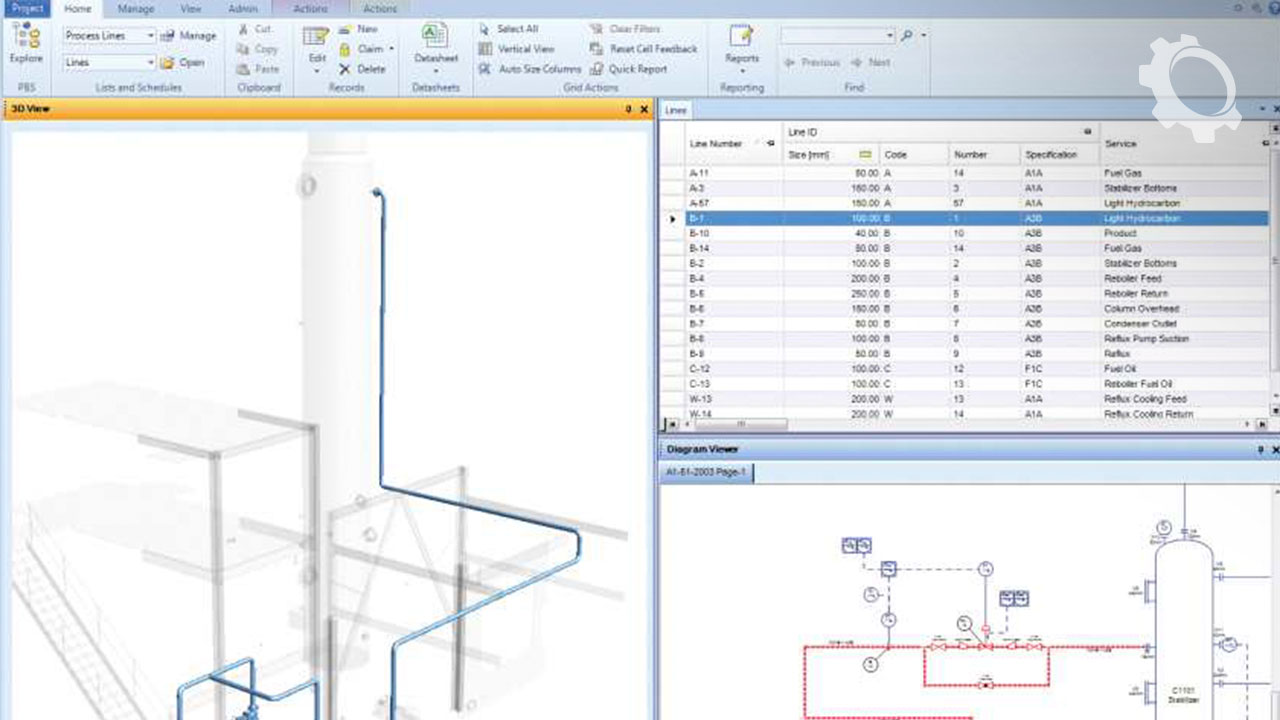Viewport: 1280px width, 720px height.
Task: Open the Lines list dropdown
Action: [151, 62]
